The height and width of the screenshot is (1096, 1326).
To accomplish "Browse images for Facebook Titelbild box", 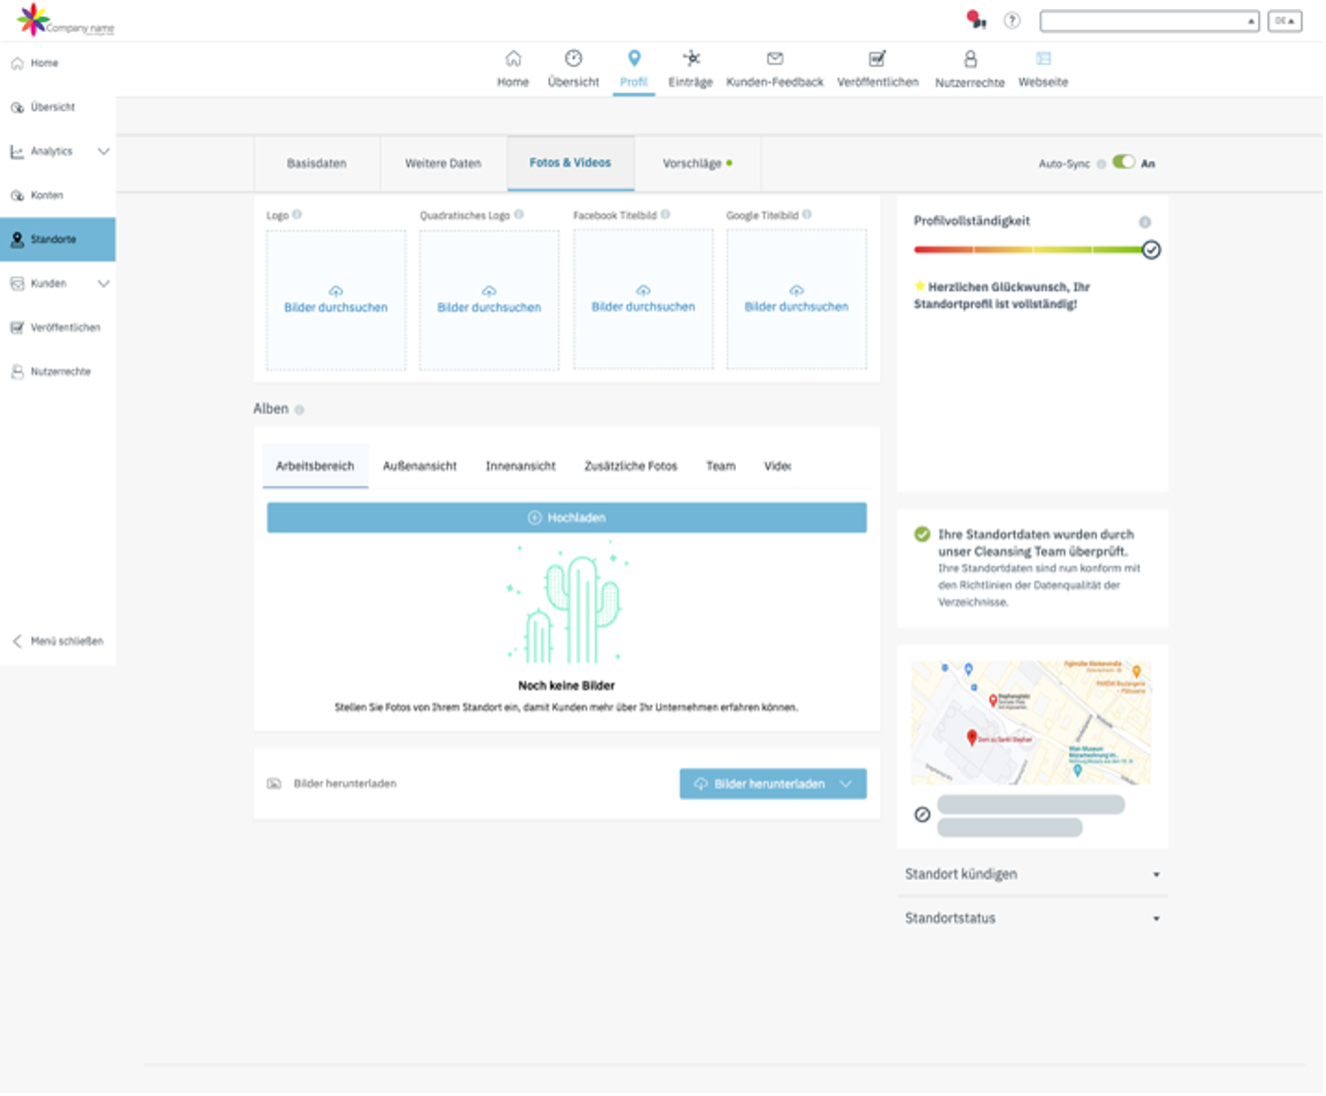I will pos(644,300).
